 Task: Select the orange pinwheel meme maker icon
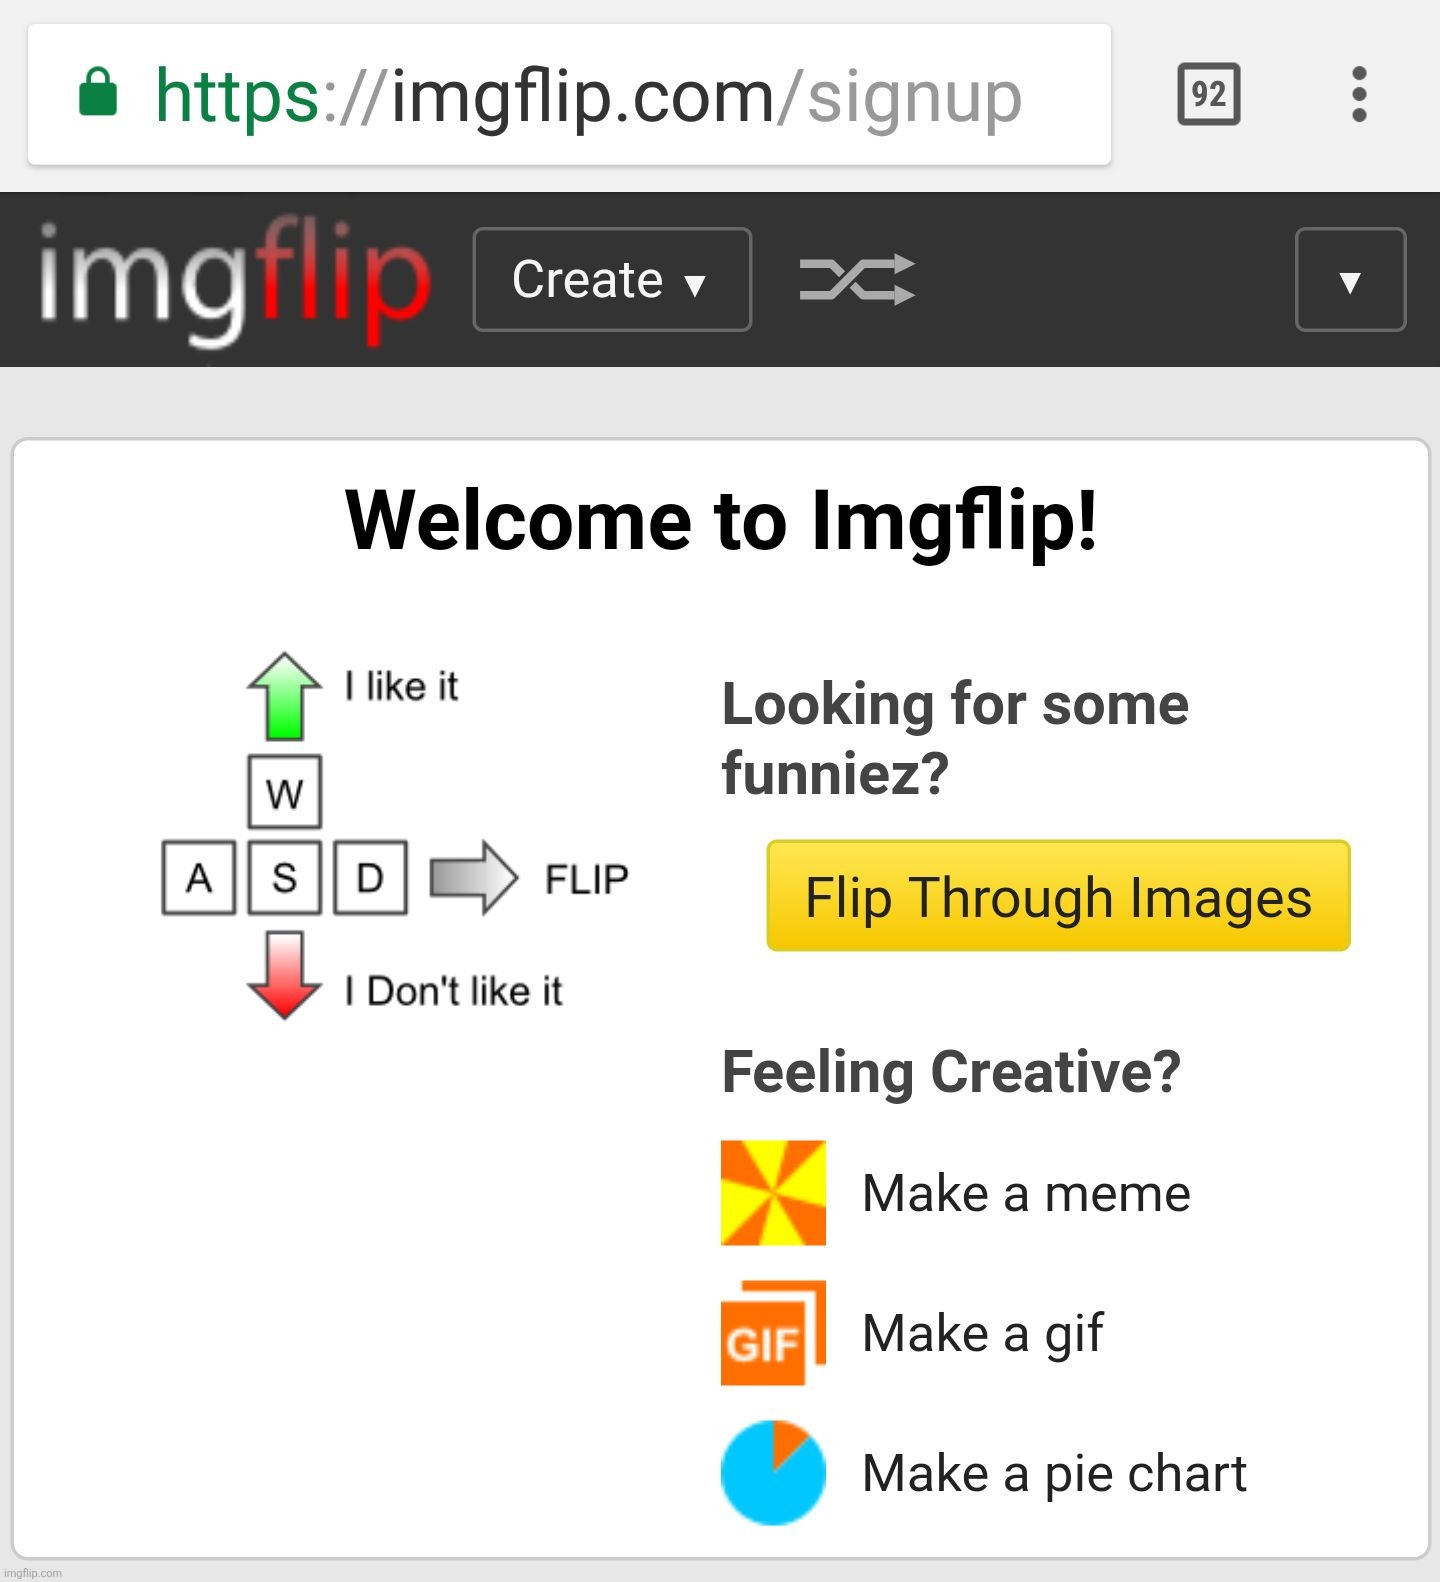click(772, 1192)
